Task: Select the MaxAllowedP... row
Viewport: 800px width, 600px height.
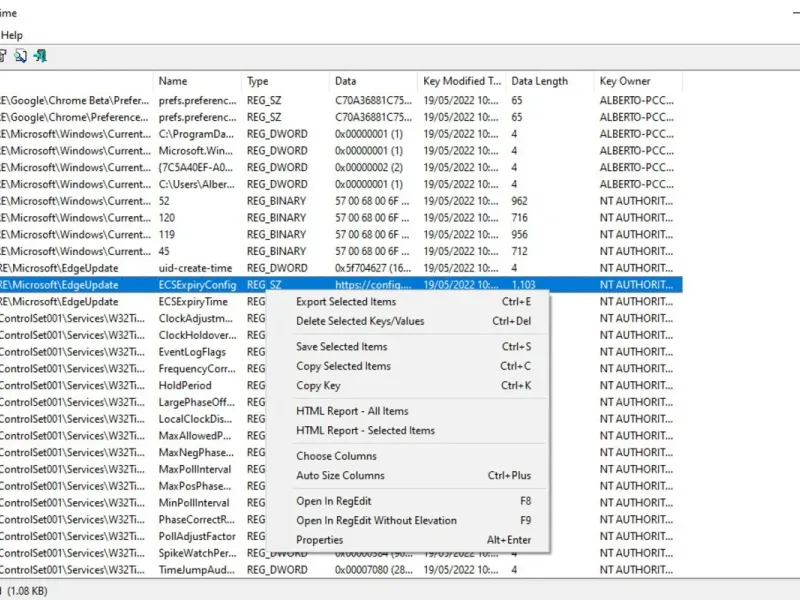Action: [341, 436]
